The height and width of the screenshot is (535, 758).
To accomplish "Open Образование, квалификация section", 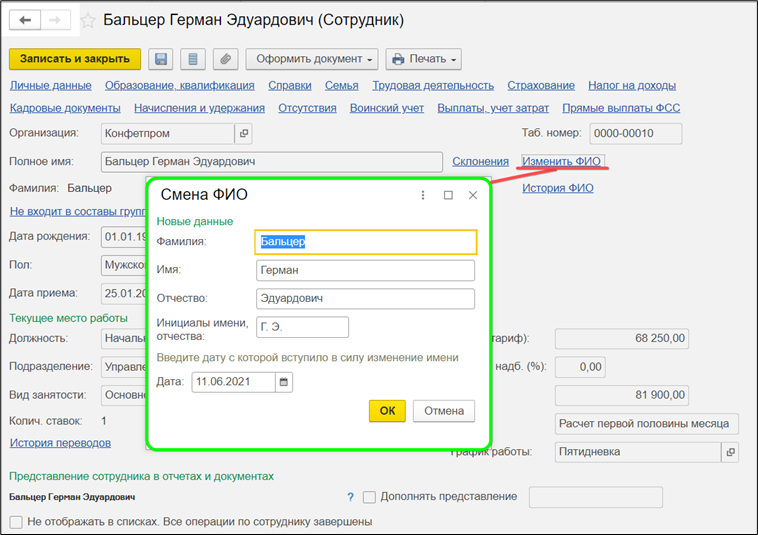I will [x=180, y=86].
